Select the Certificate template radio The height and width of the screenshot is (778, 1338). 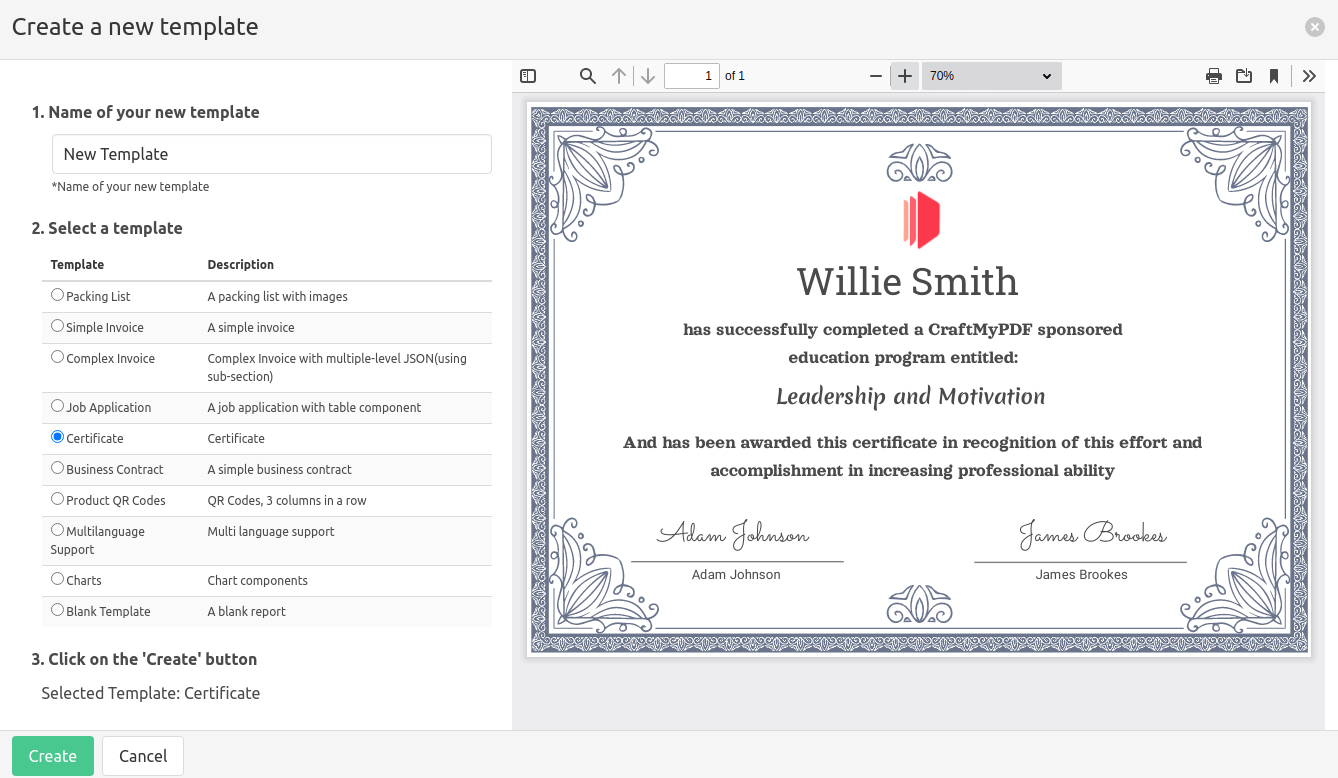click(57, 437)
